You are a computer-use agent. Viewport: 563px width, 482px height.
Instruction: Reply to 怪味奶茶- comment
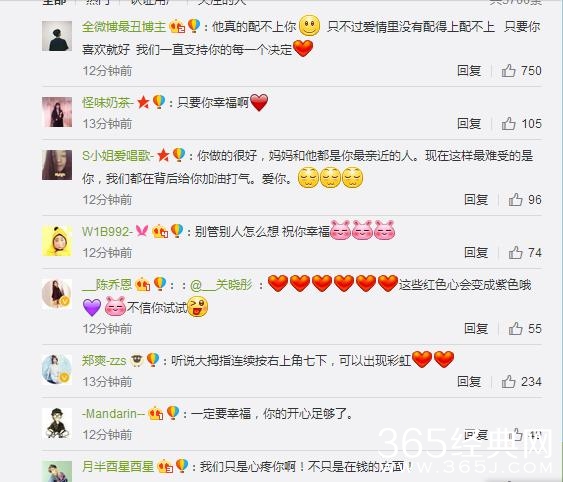pyautogui.click(x=469, y=124)
